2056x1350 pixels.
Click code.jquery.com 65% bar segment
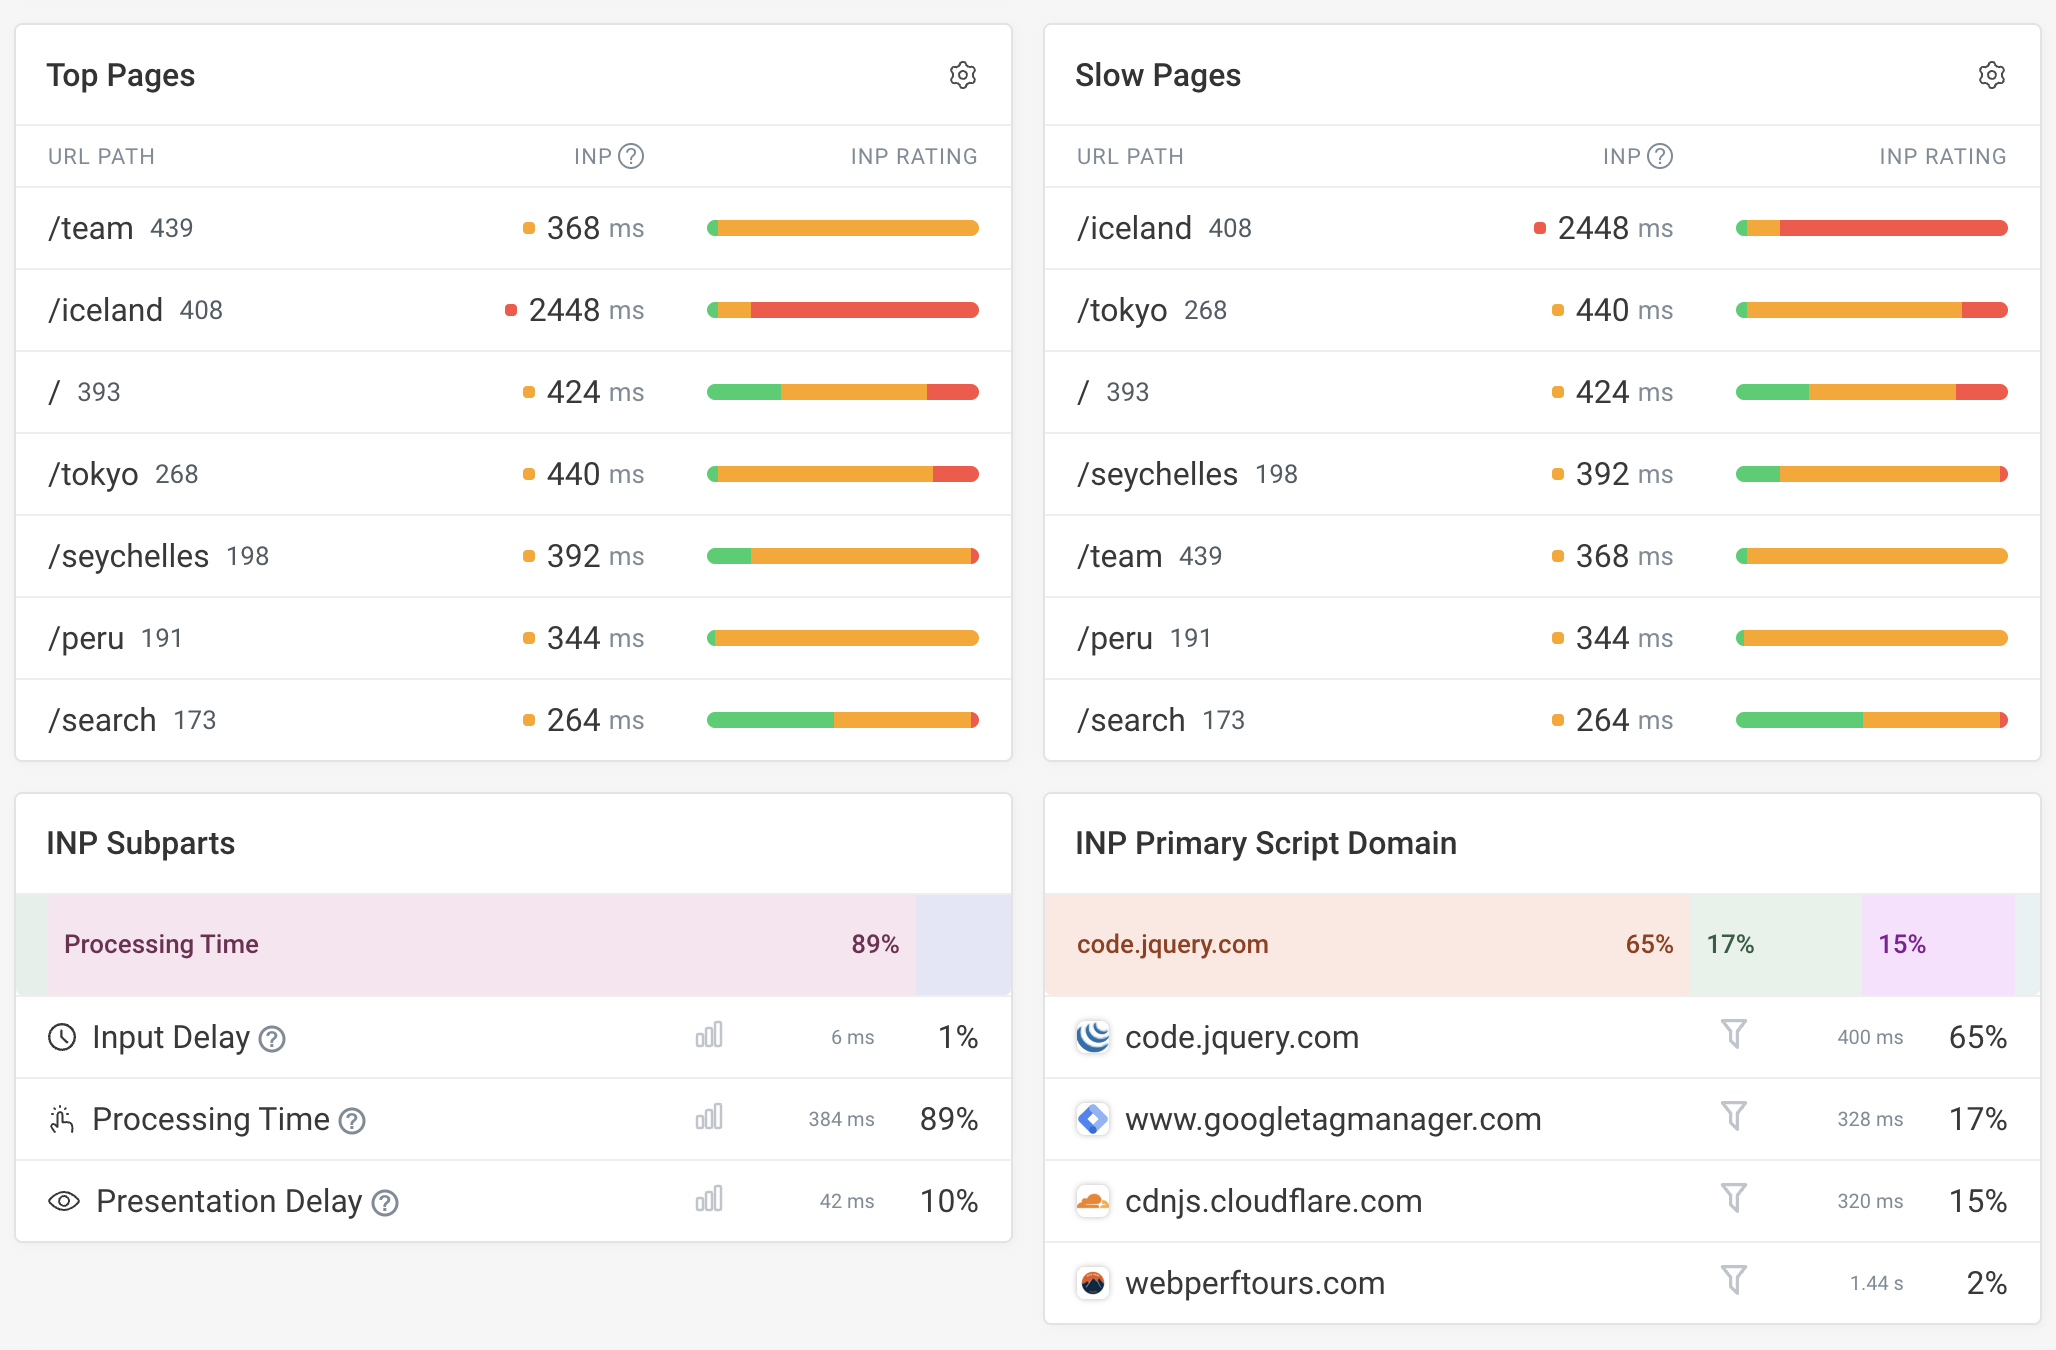pyautogui.click(x=1366, y=944)
